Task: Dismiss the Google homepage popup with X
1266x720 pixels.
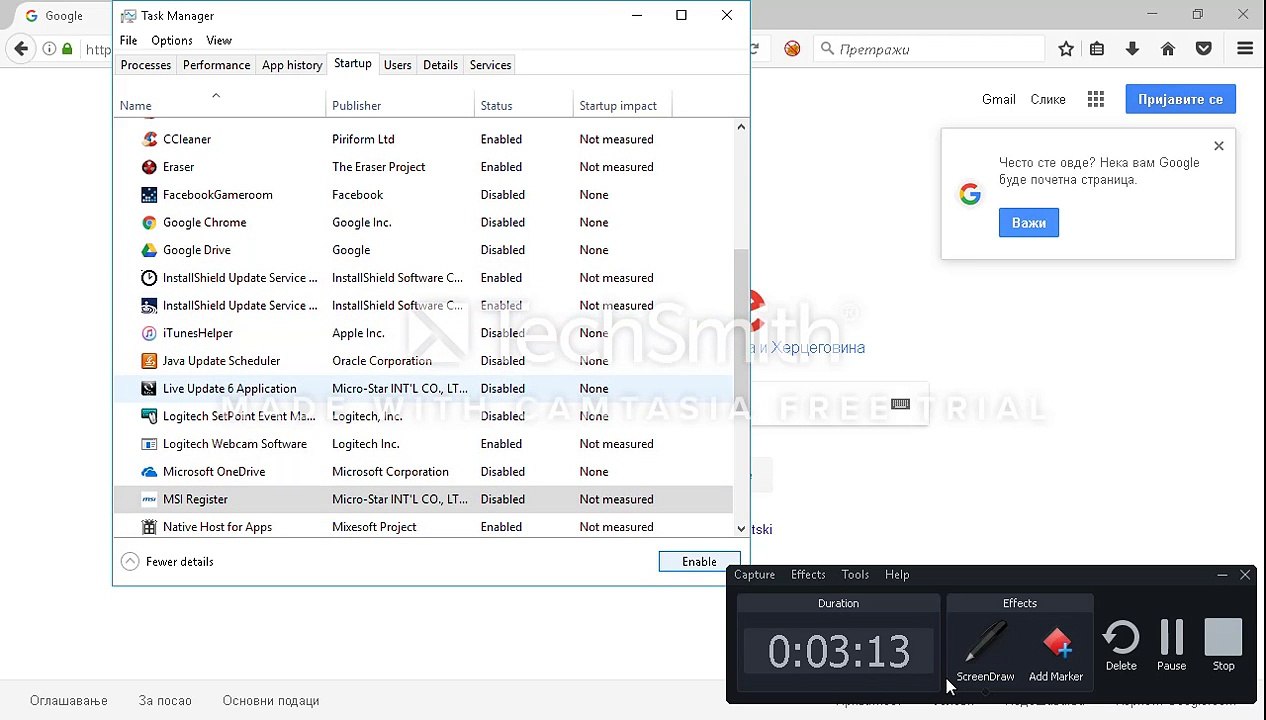Action: (1219, 146)
